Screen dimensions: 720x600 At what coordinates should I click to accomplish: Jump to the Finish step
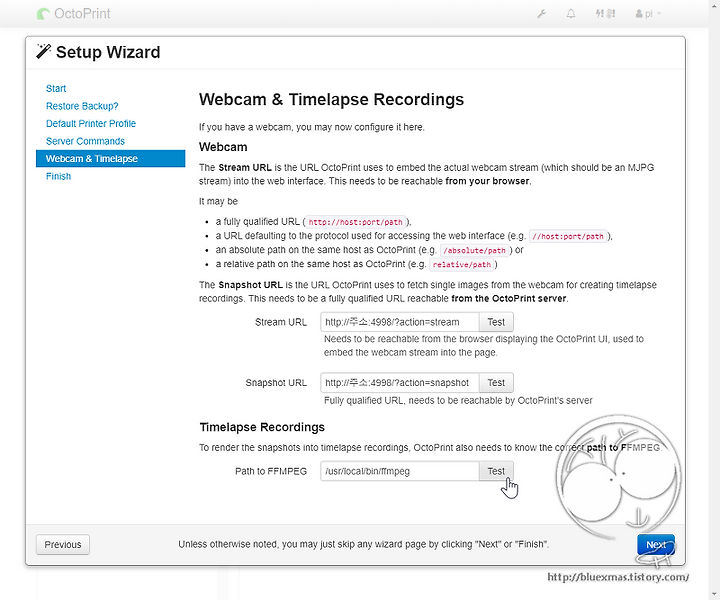coord(58,176)
